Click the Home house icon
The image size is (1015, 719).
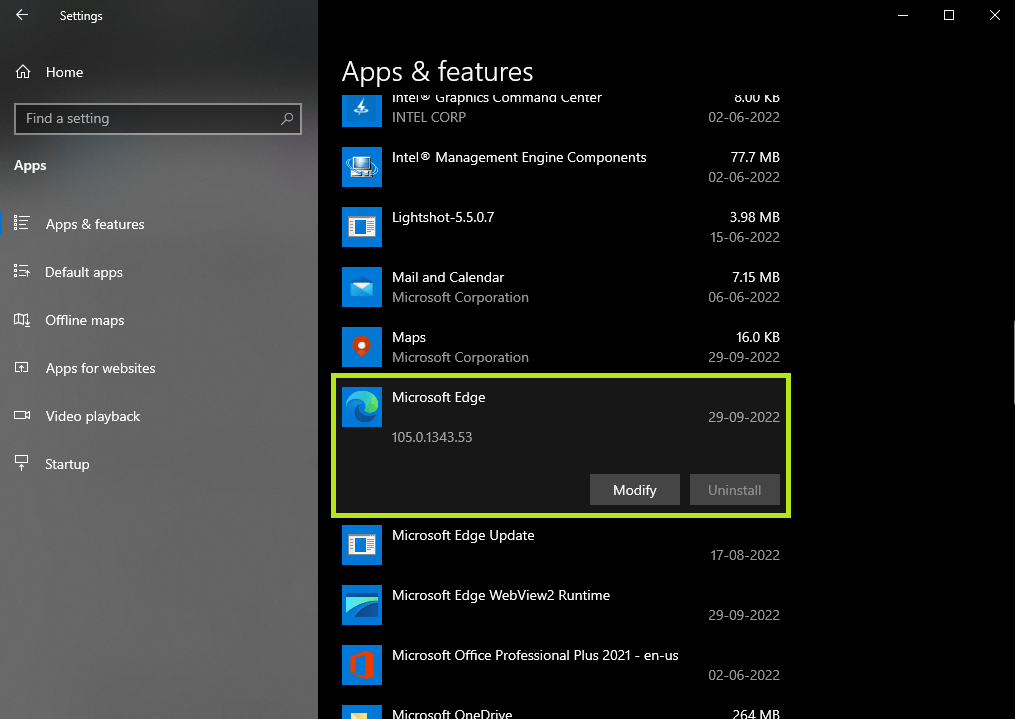pos(23,72)
